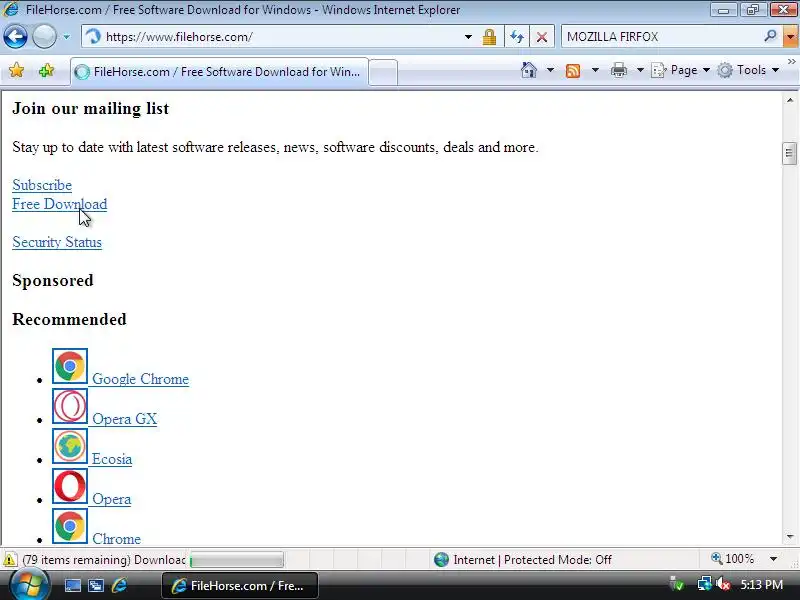Click the Opera GX logo thumbnail
This screenshot has height=600, width=800.
pyautogui.click(x=70, y=407)
